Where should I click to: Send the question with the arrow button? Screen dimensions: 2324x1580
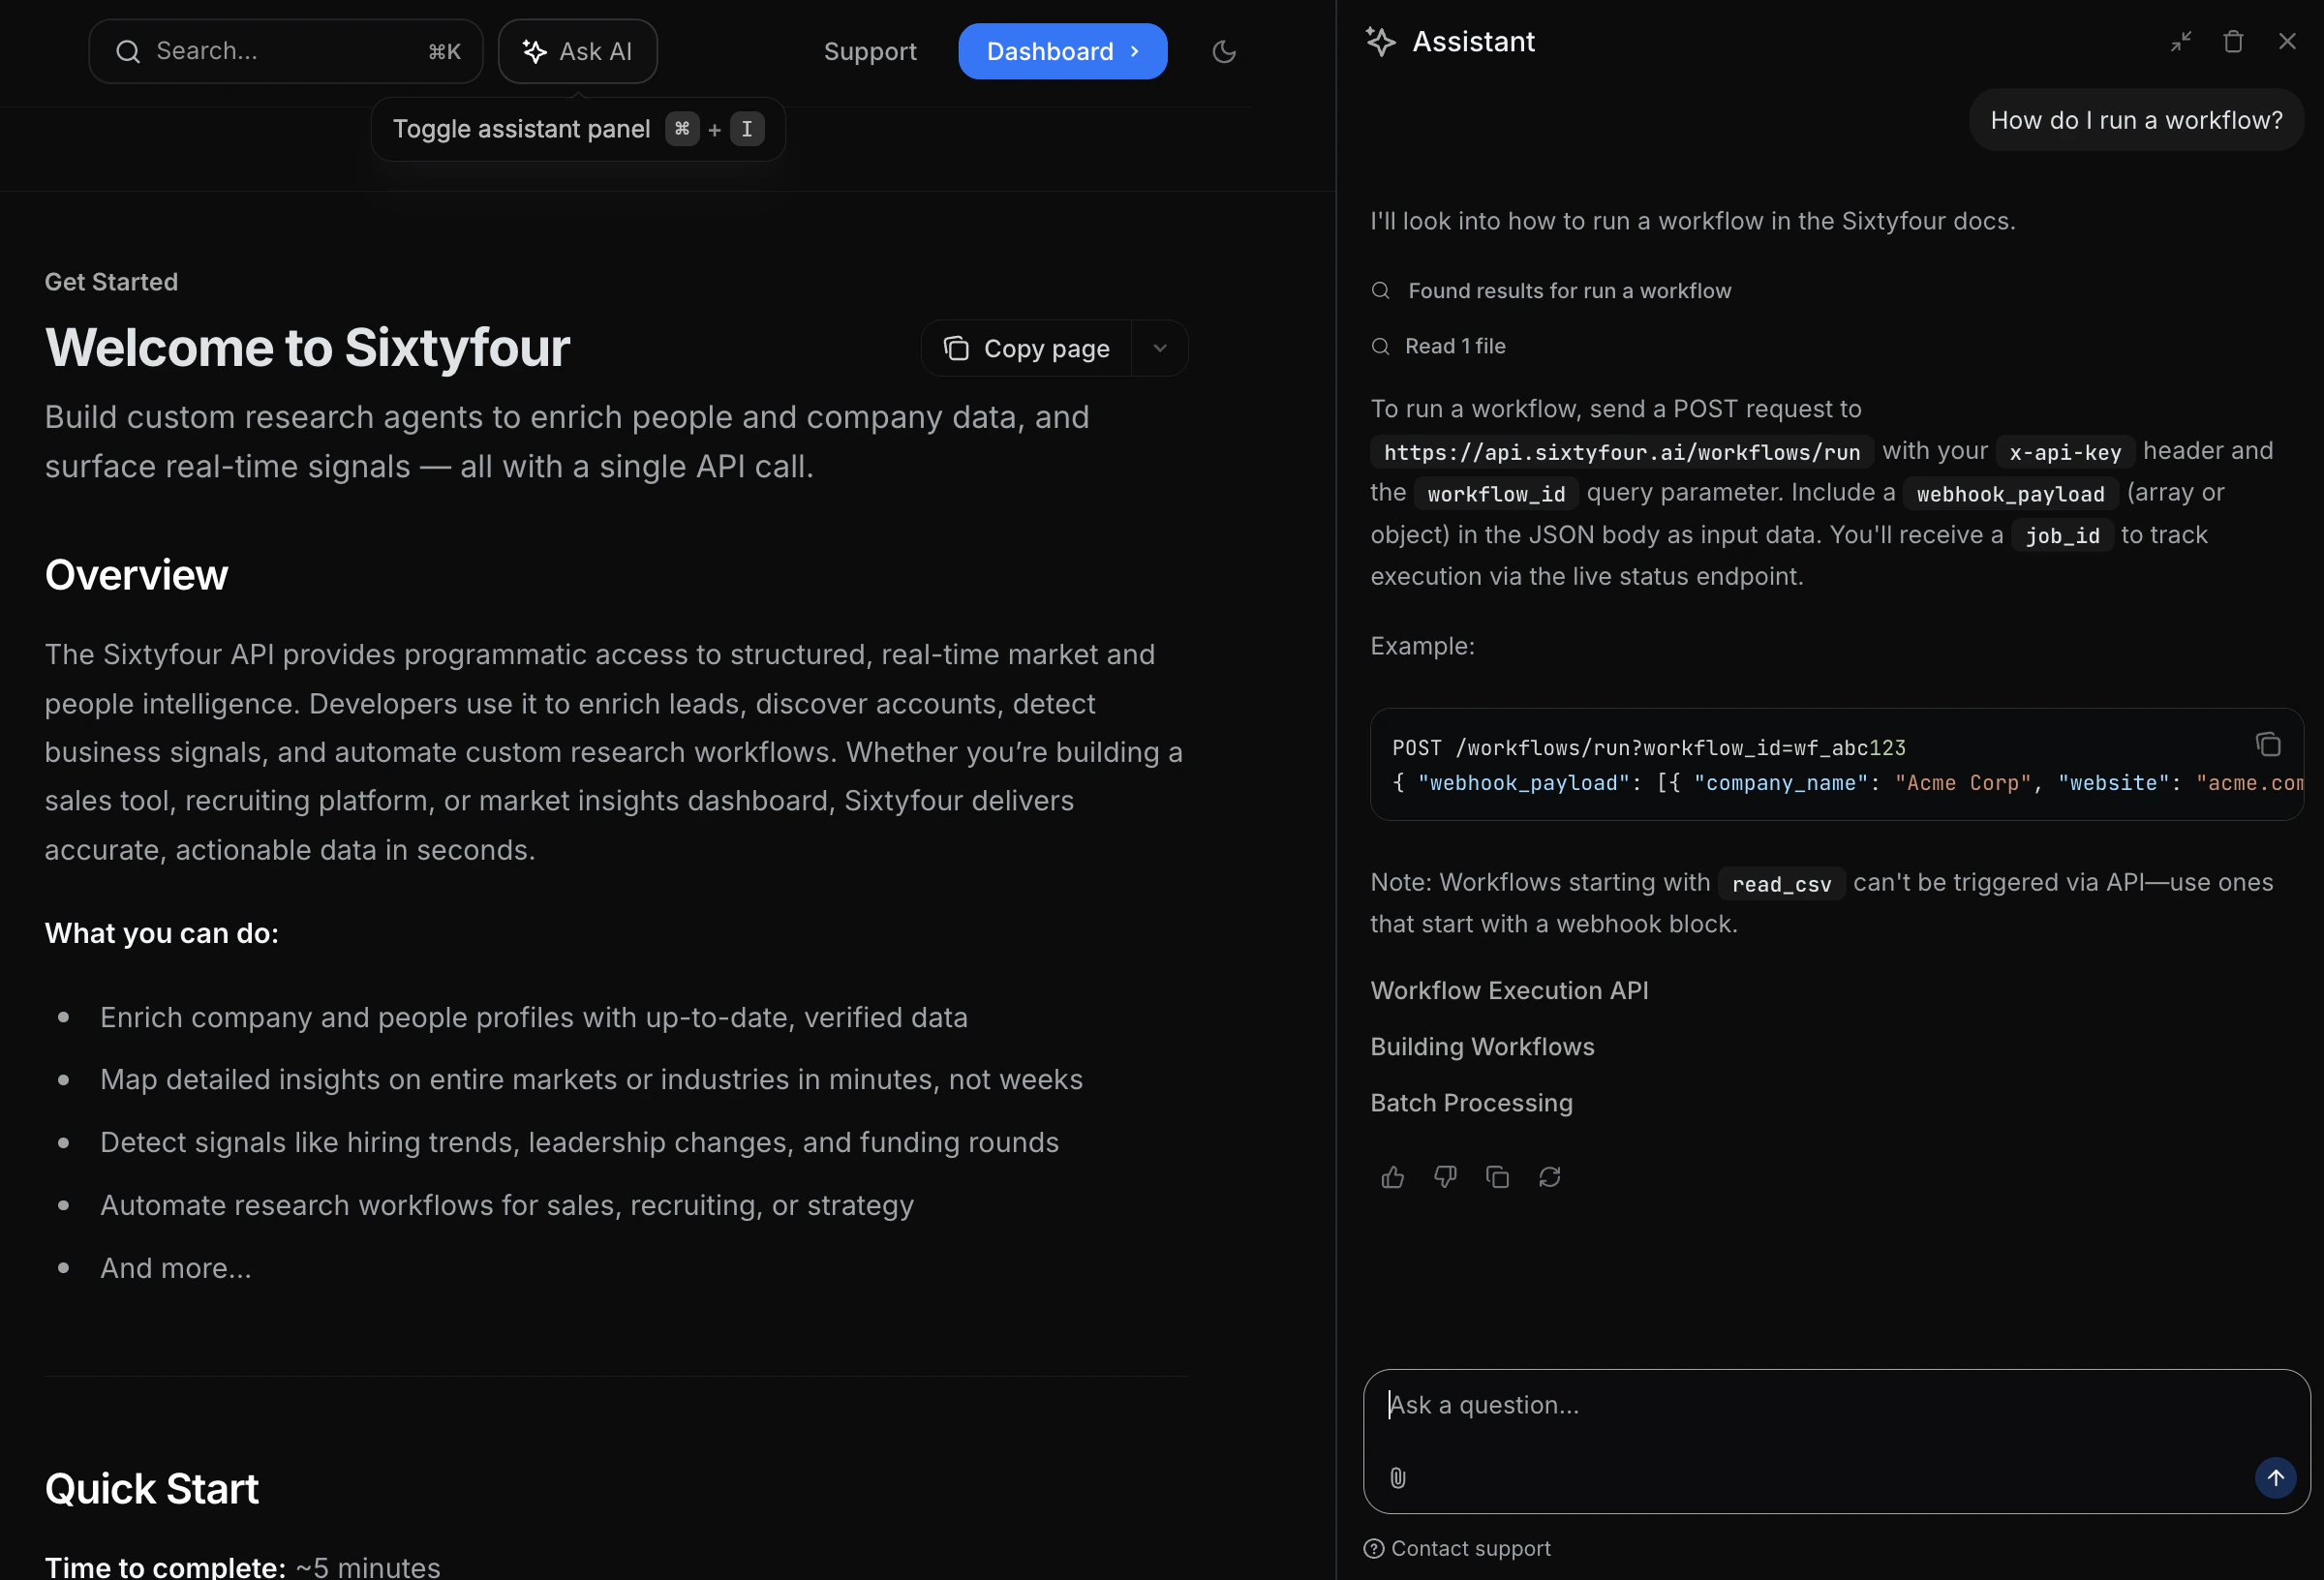2275,1478
